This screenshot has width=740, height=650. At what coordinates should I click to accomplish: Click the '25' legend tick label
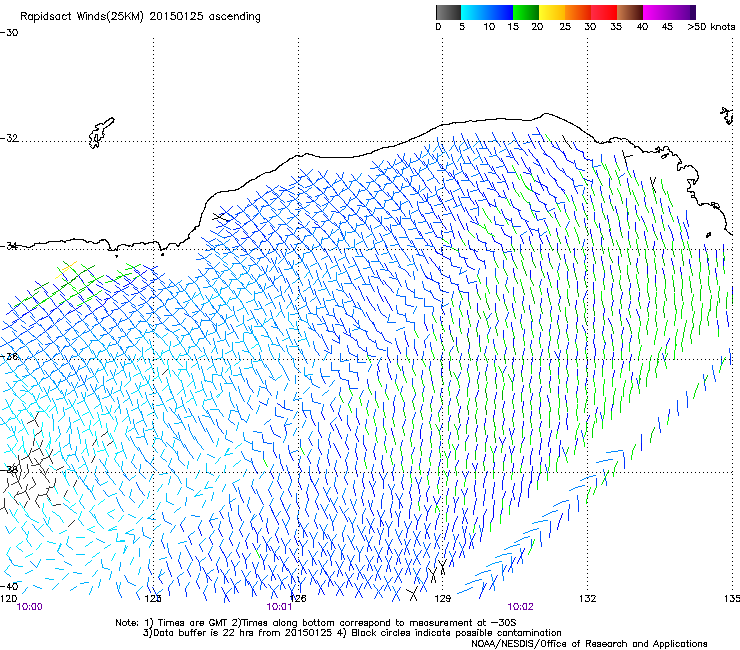coord(565,26)
